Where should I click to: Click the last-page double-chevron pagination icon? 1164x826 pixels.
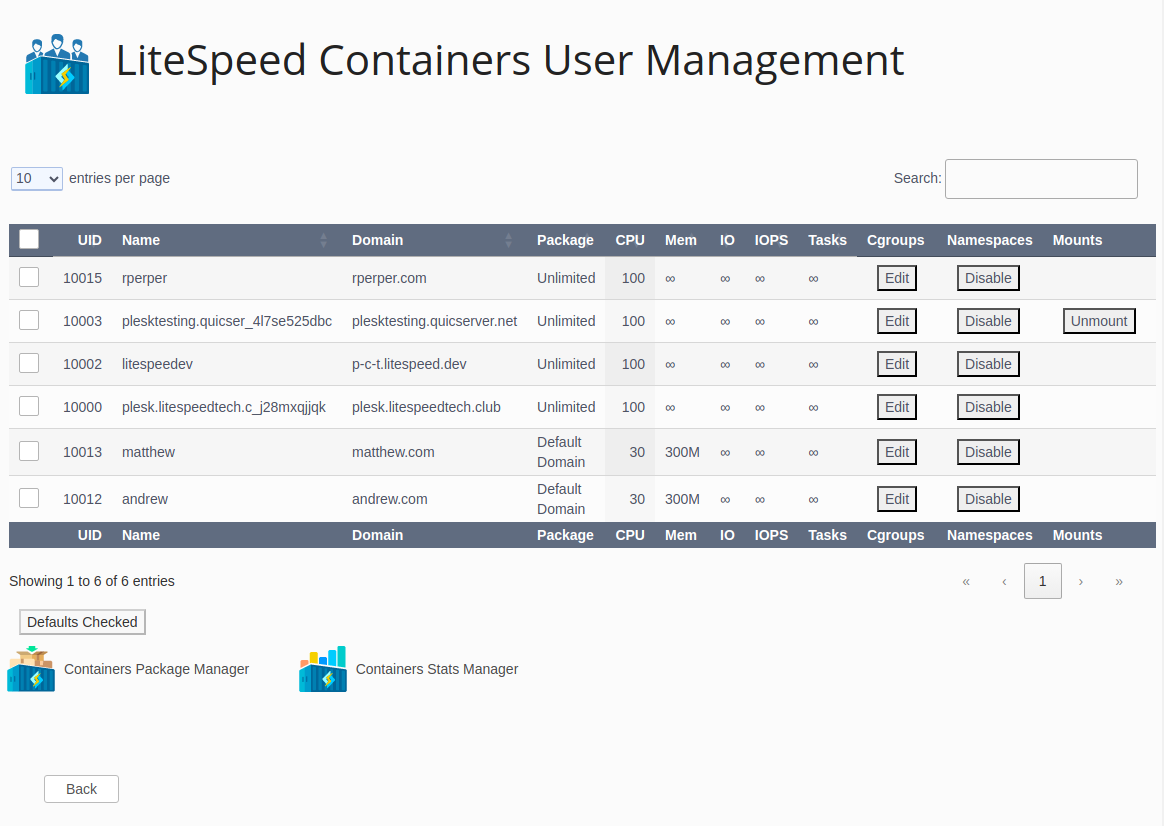click(1119, 581)
